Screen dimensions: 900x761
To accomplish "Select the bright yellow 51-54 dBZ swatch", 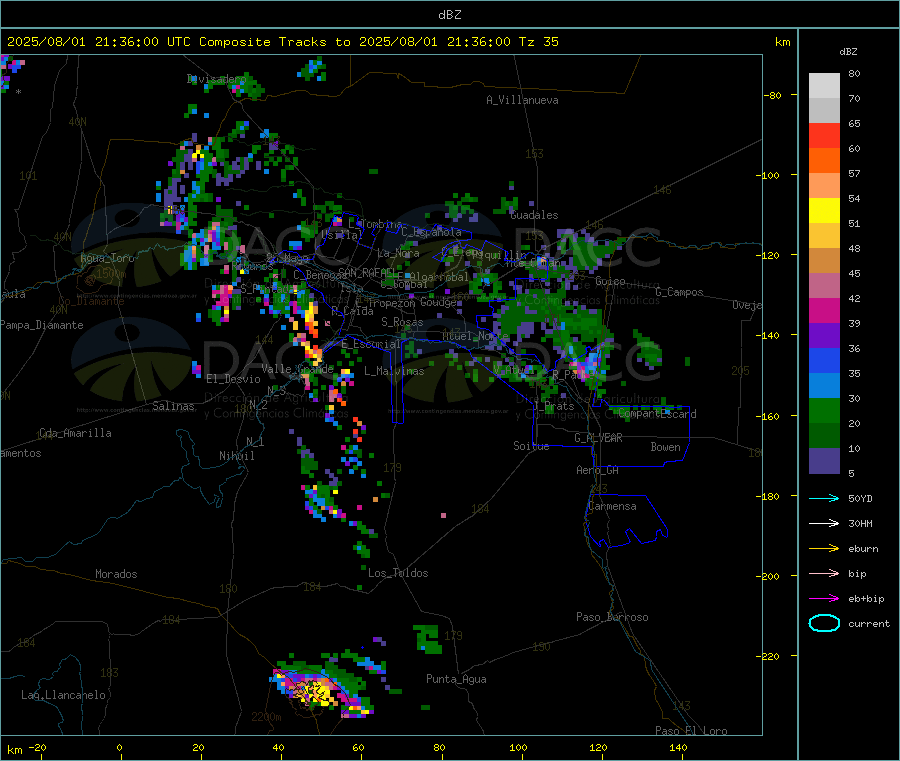I will [x=824, y=211].
